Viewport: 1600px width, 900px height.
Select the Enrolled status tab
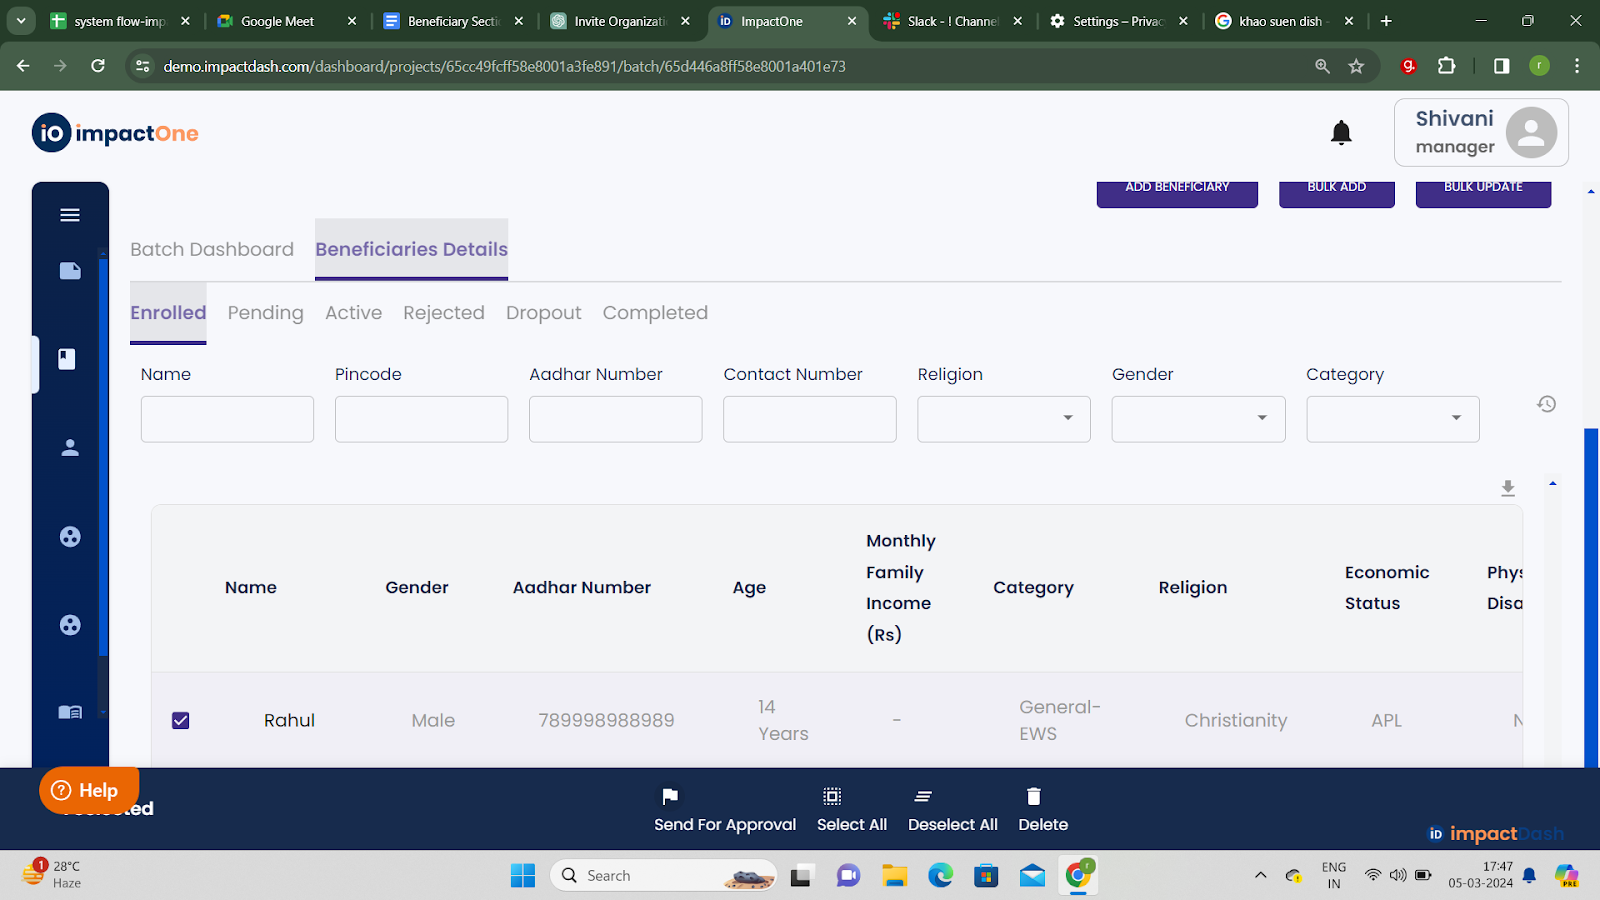(x=168, y=313)
